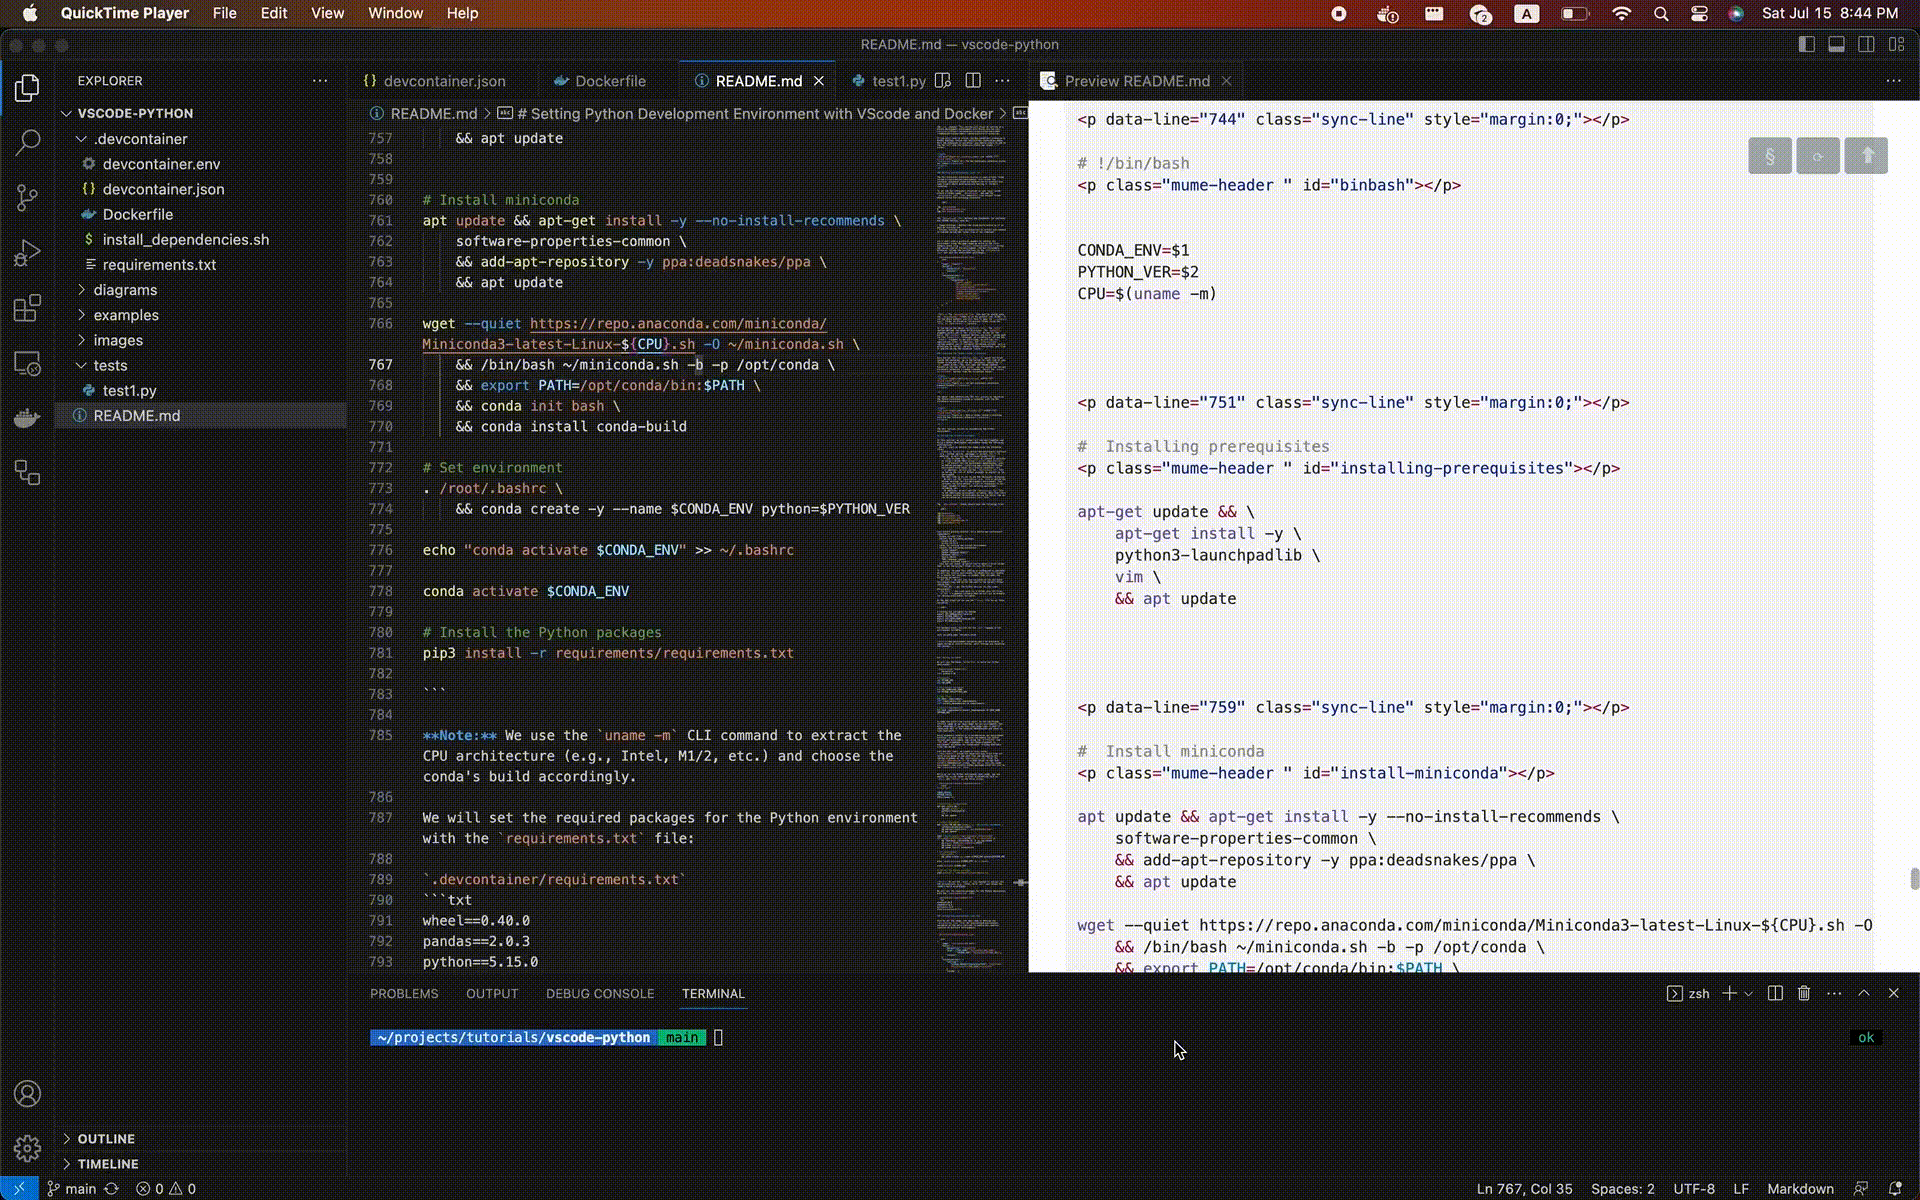Click the editor minimap
This screenshot has height=1200, width=1920.
pos(972,550)
